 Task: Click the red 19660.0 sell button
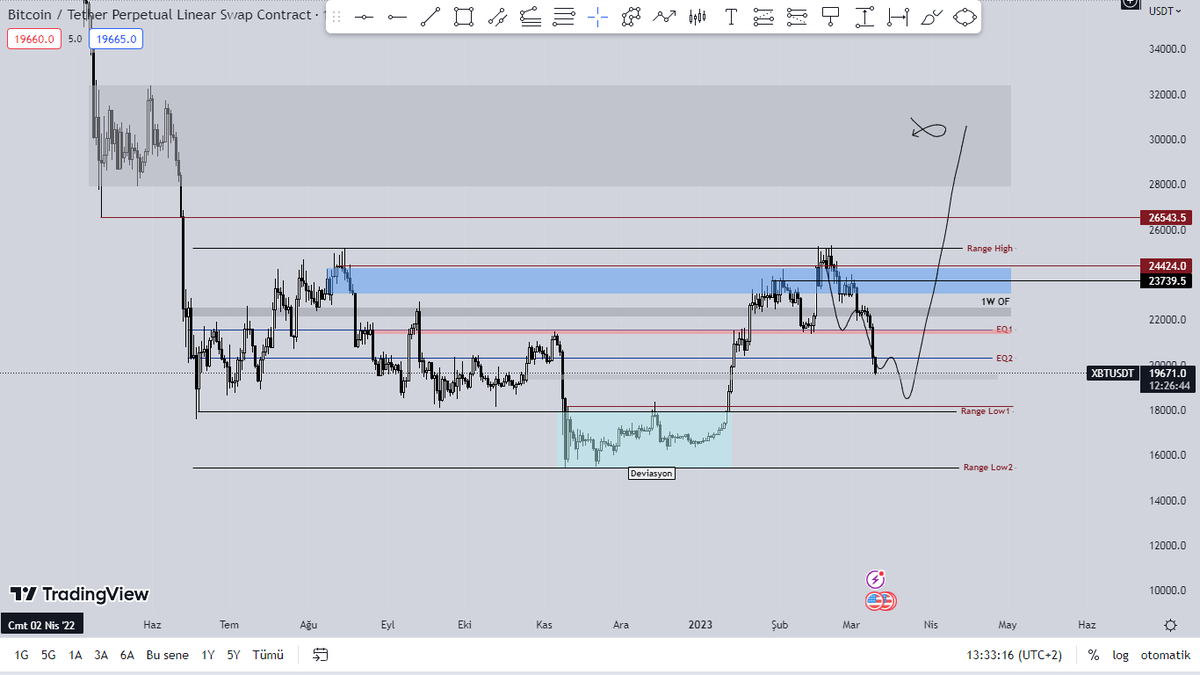[x=34, y=39]
